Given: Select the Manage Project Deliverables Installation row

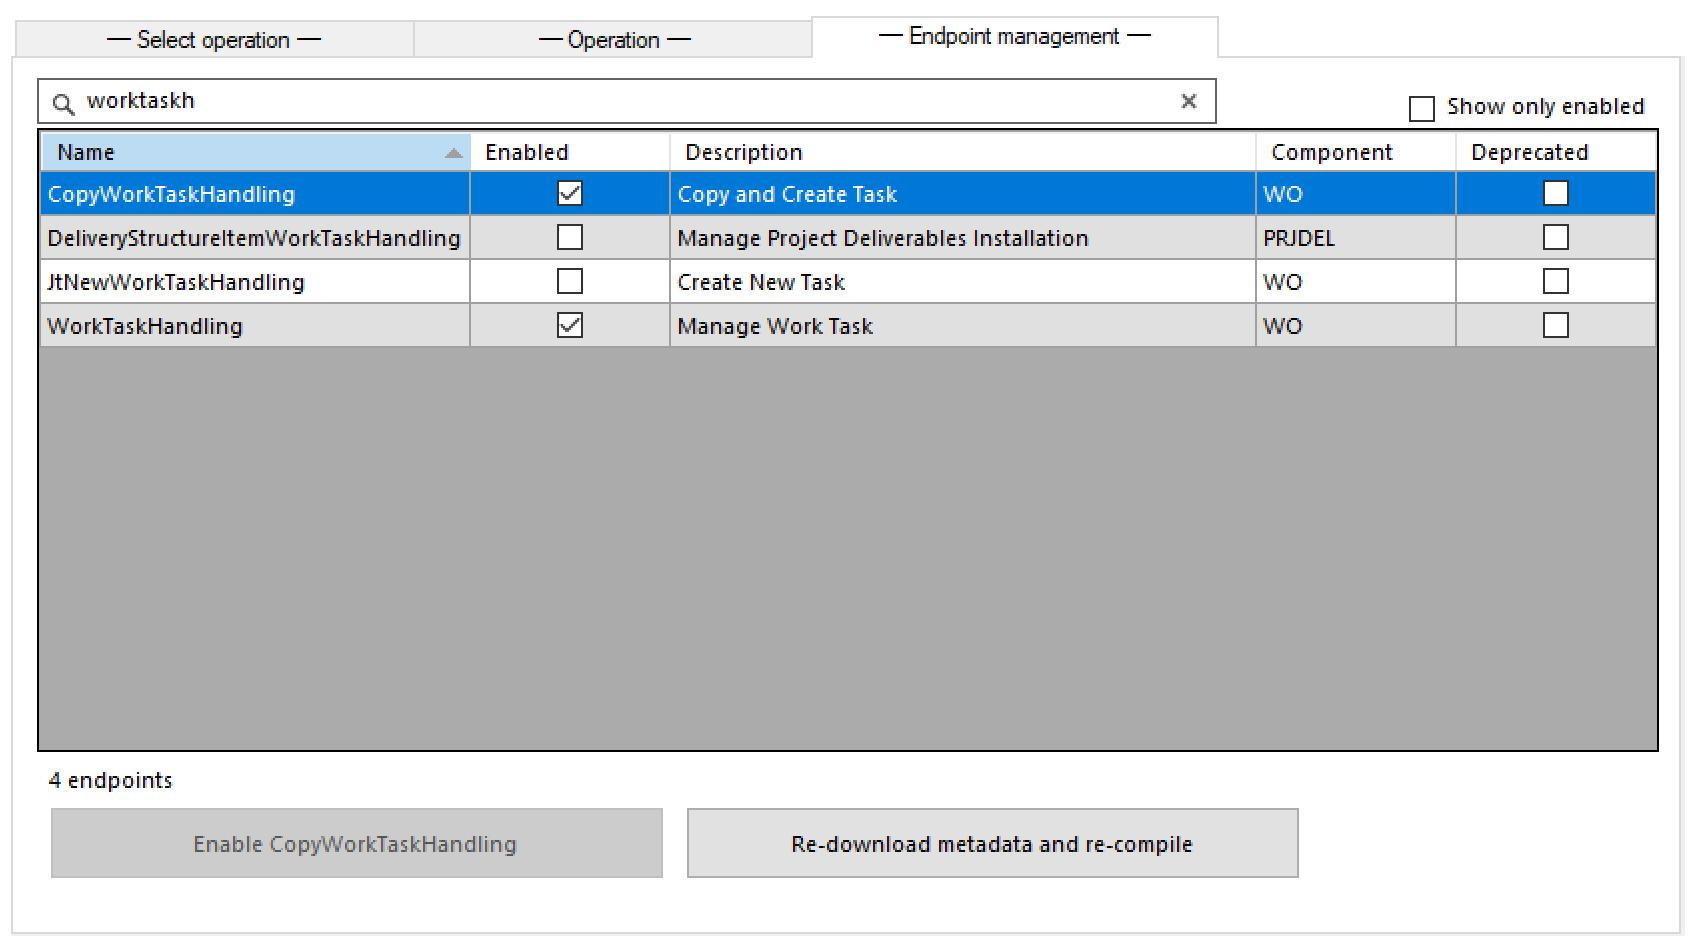Looking at the screenshot, I should pyautogui.click(x=882, y=238).
